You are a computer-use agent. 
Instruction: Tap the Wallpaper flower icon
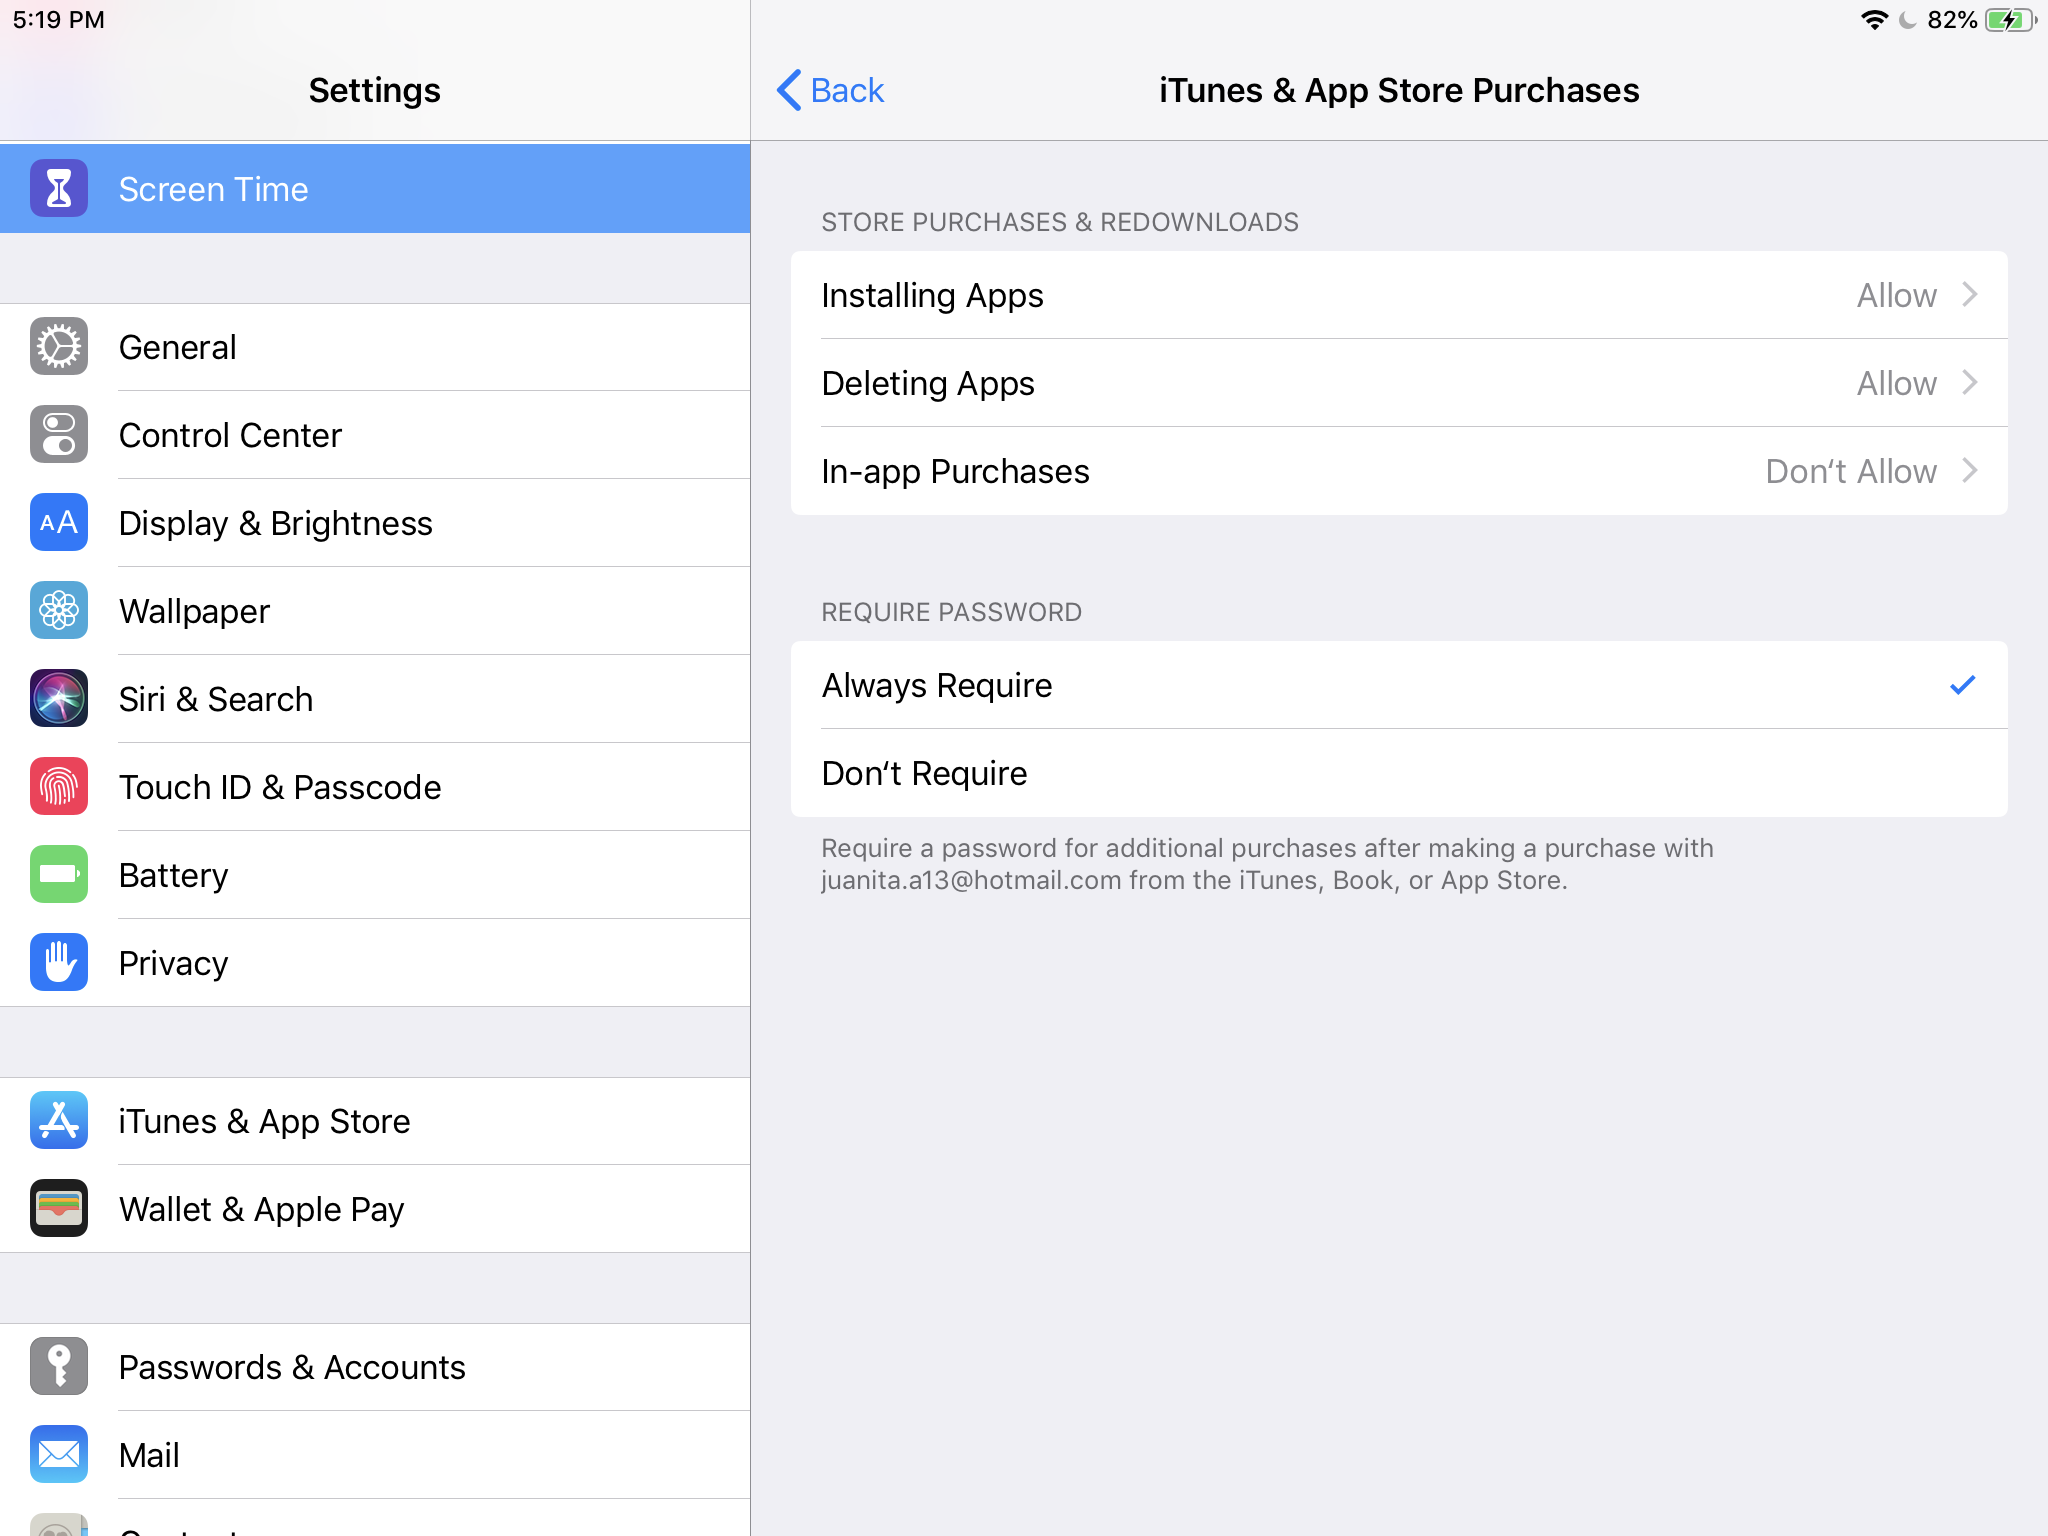pos(59,611)
